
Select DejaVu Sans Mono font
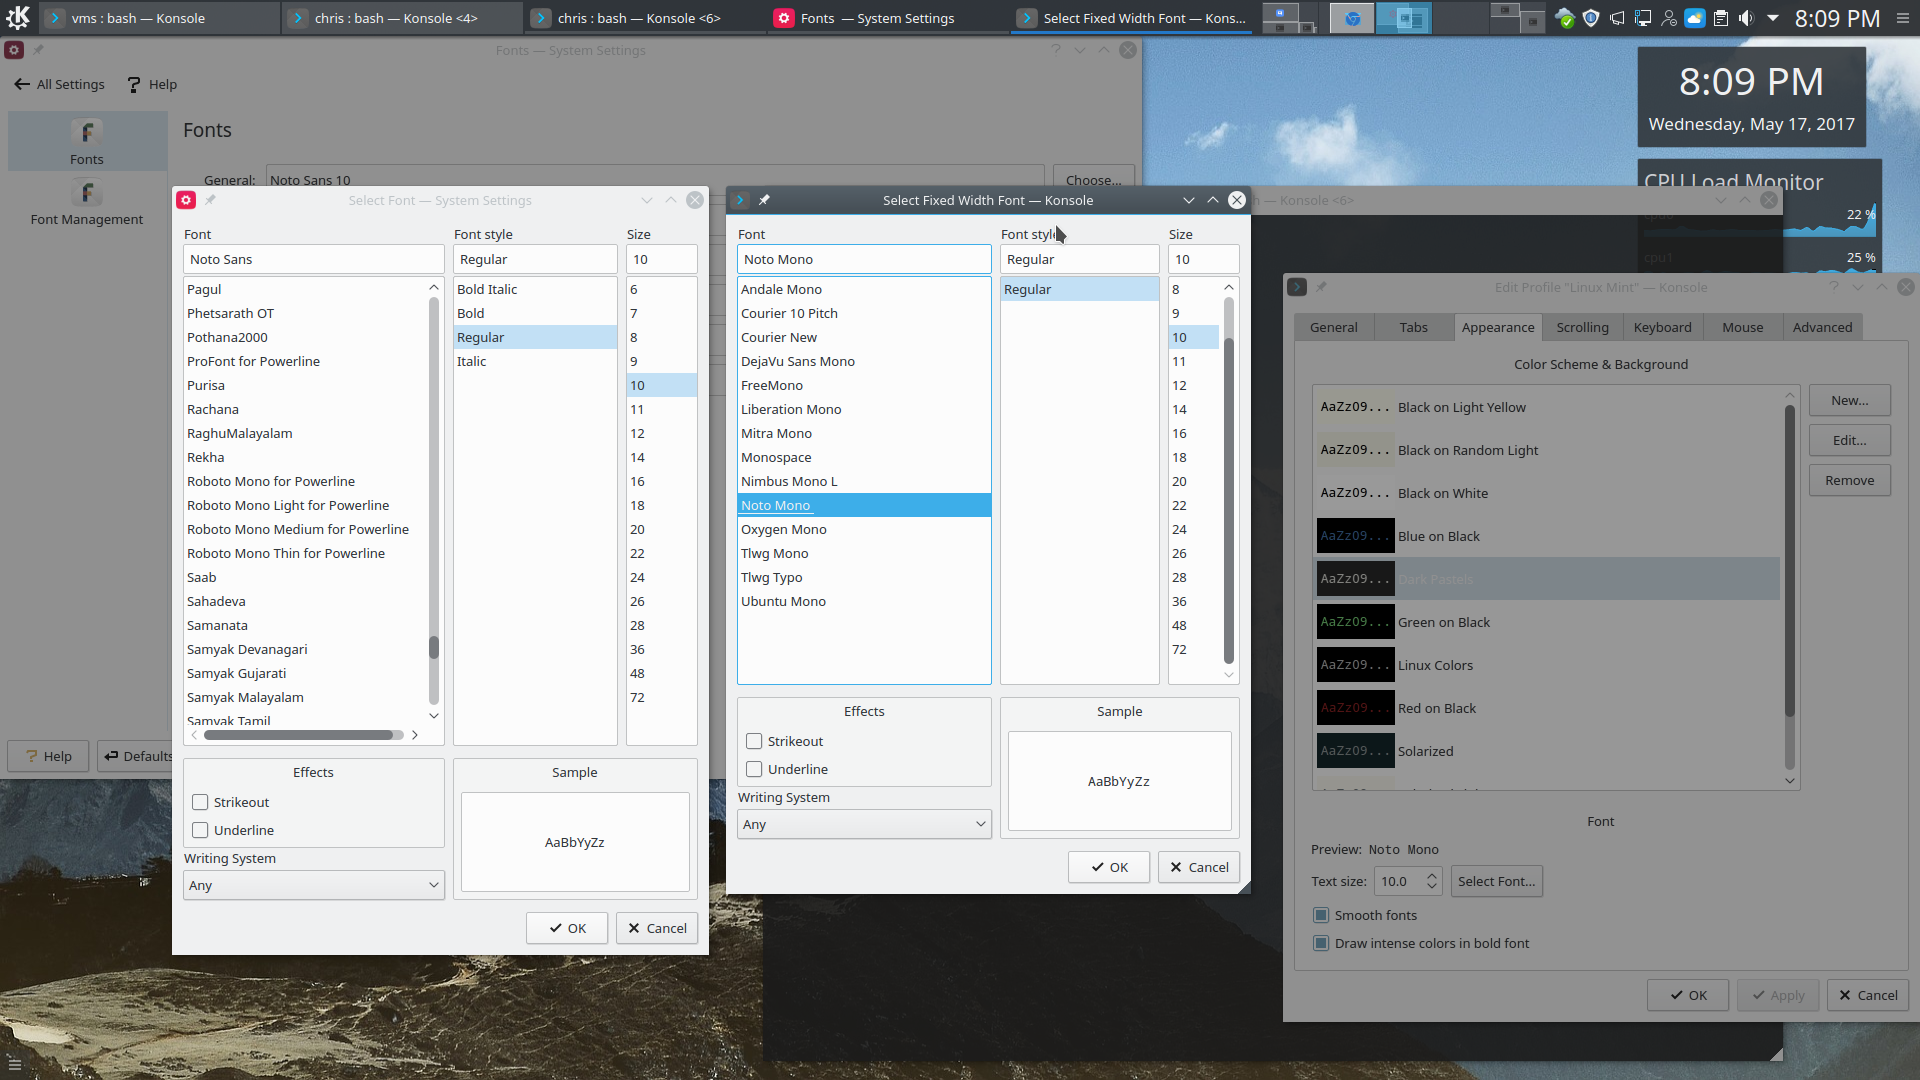(x=864, y=361)
